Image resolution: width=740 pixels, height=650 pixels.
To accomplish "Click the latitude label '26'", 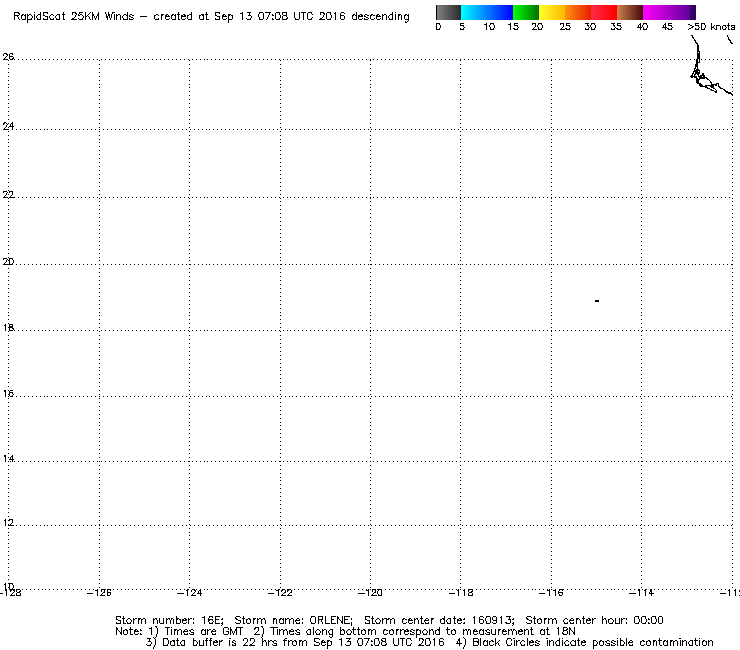I will tap(8, 57).
